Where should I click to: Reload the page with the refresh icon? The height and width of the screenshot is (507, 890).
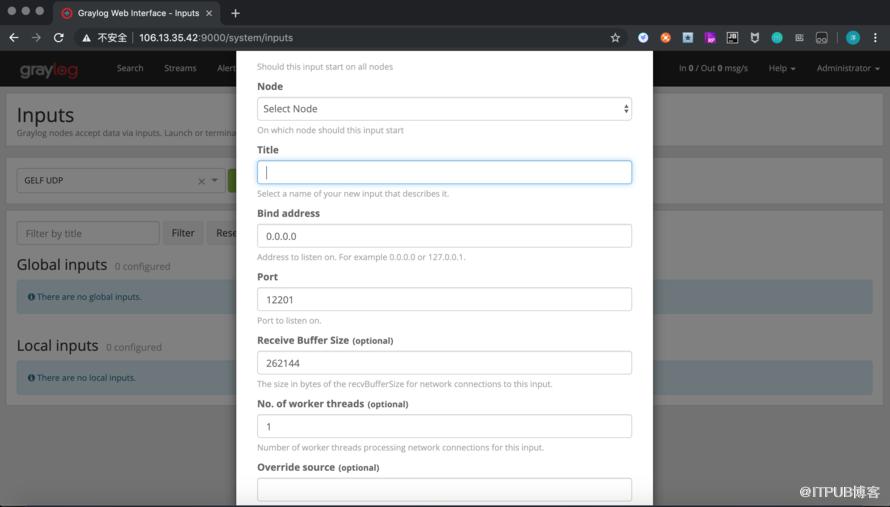pyautogui.click(x=58, y=37)
